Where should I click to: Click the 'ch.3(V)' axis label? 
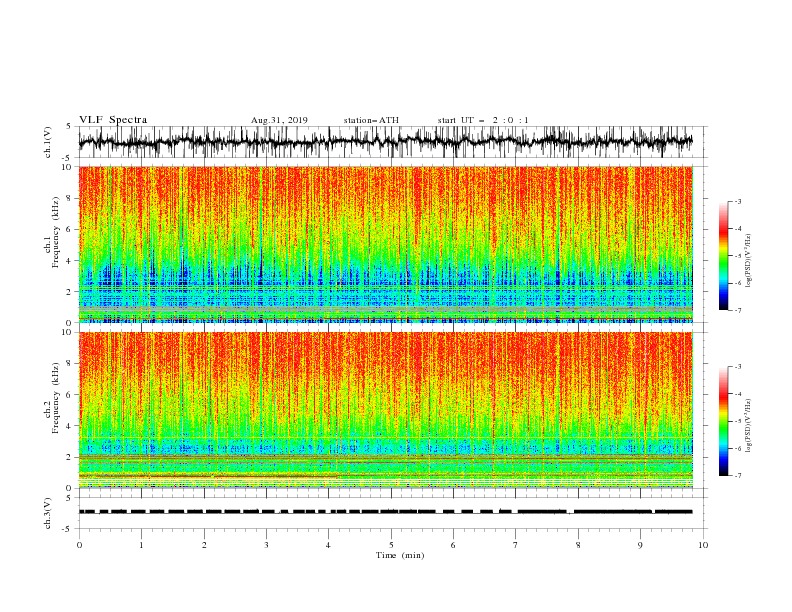point(48,513)
